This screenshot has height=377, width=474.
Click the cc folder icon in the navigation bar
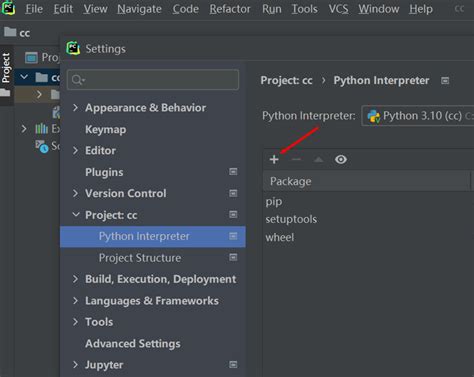10,32
